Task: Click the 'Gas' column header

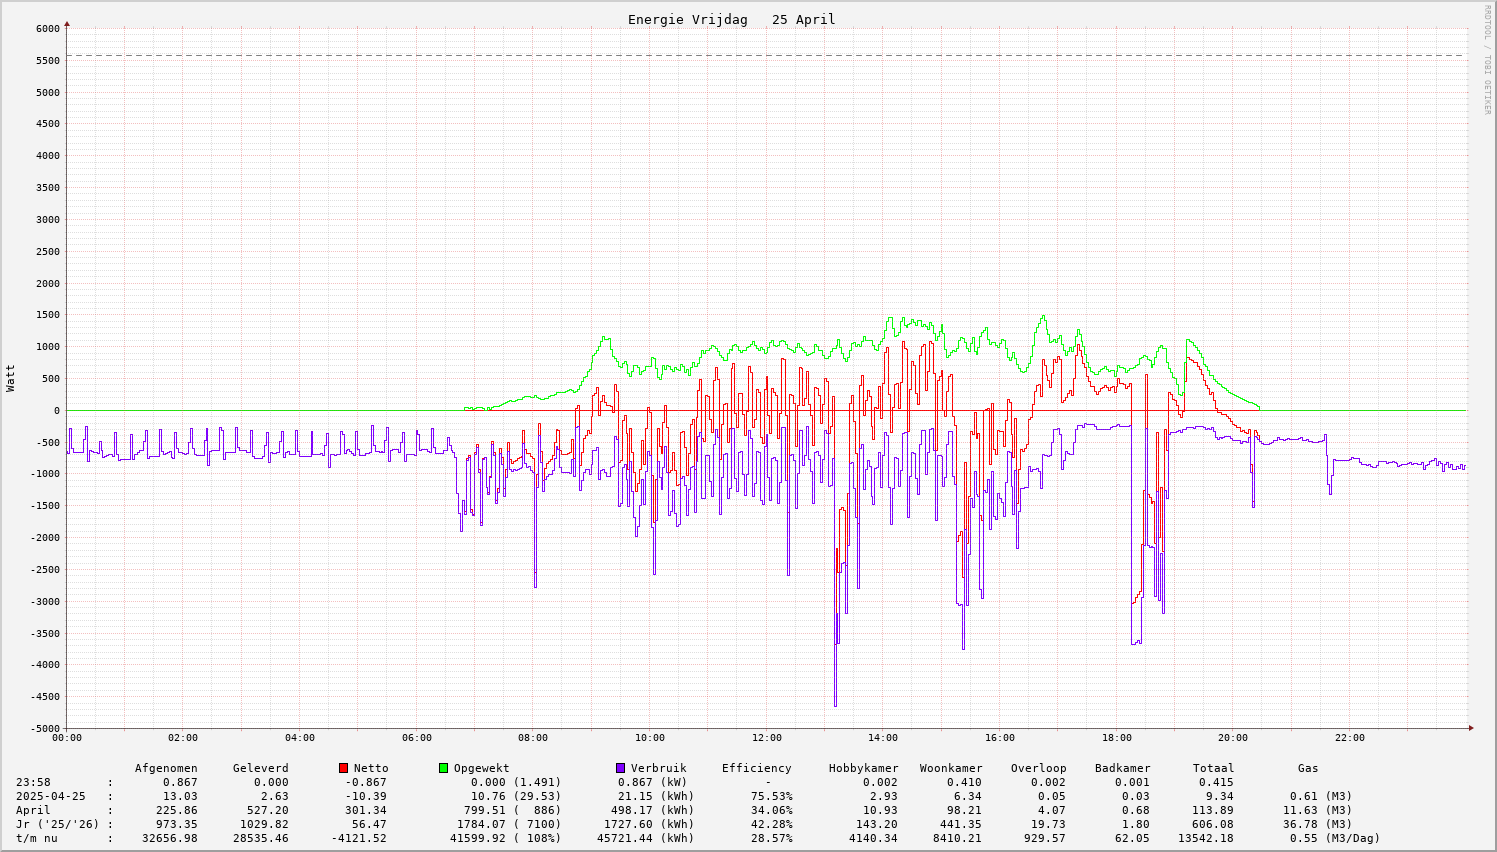Action: pyautogui.click(x=1308, y=768)
